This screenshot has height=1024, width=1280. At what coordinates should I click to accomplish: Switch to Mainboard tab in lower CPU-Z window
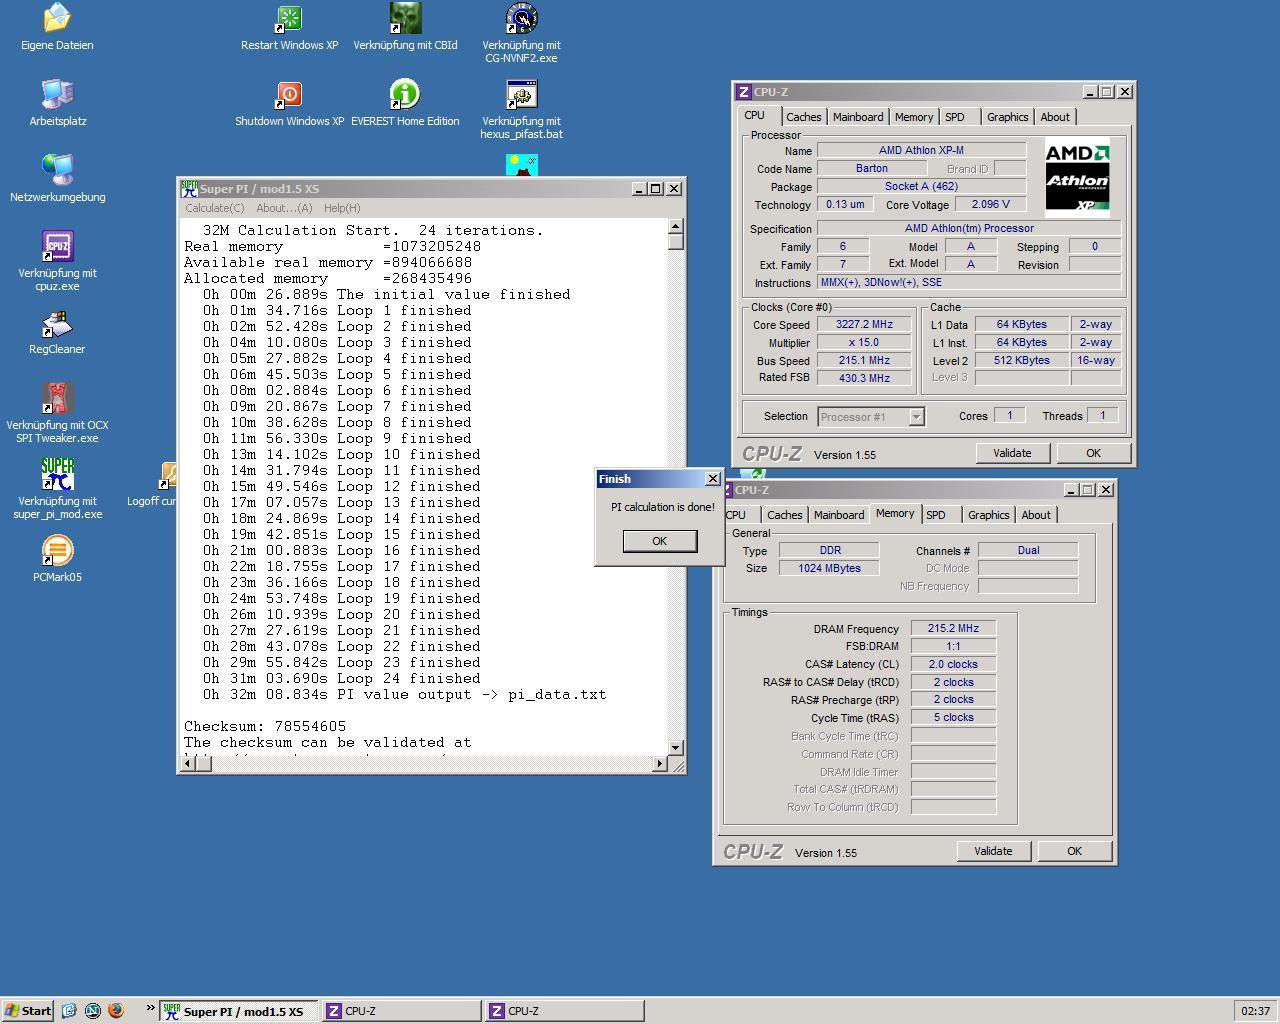point(839,515)
